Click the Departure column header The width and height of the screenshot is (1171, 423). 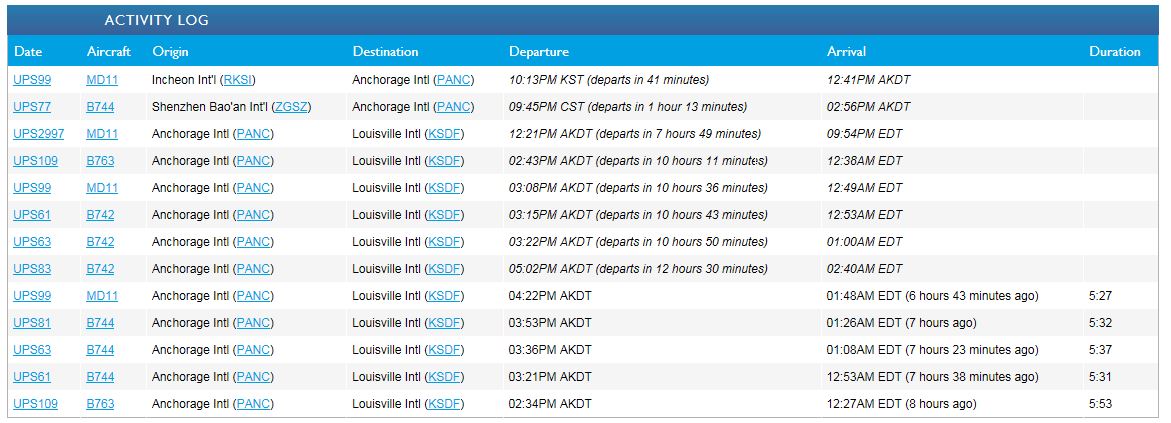(x=538, y=52)
